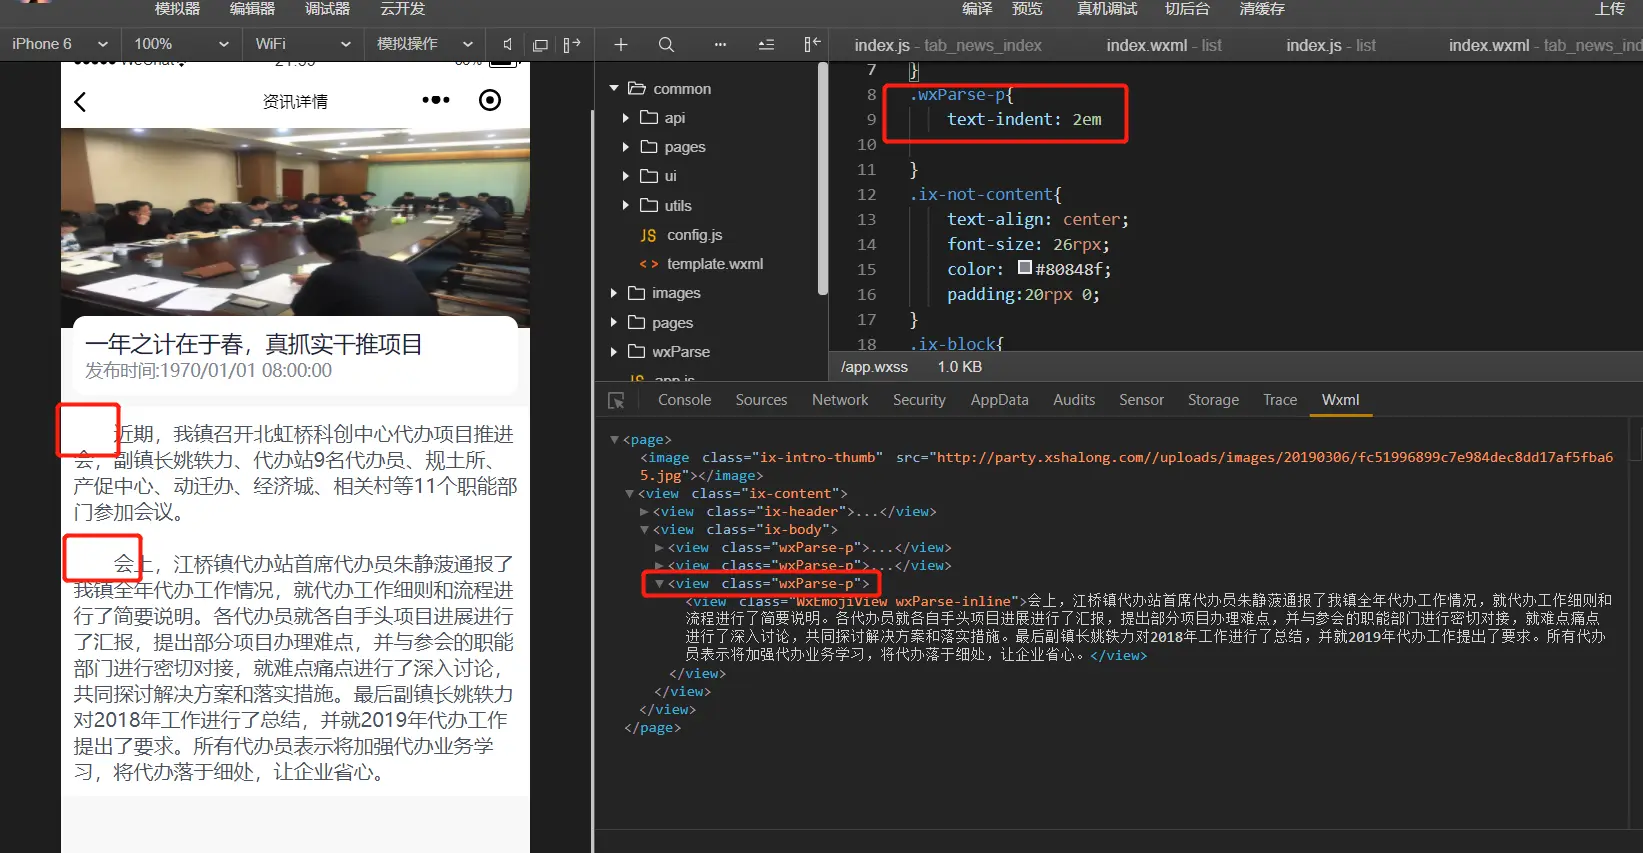Viewport: 1643px width, 853px height.
Task: Click the 预览 preview button
Action: (1027, 9)
